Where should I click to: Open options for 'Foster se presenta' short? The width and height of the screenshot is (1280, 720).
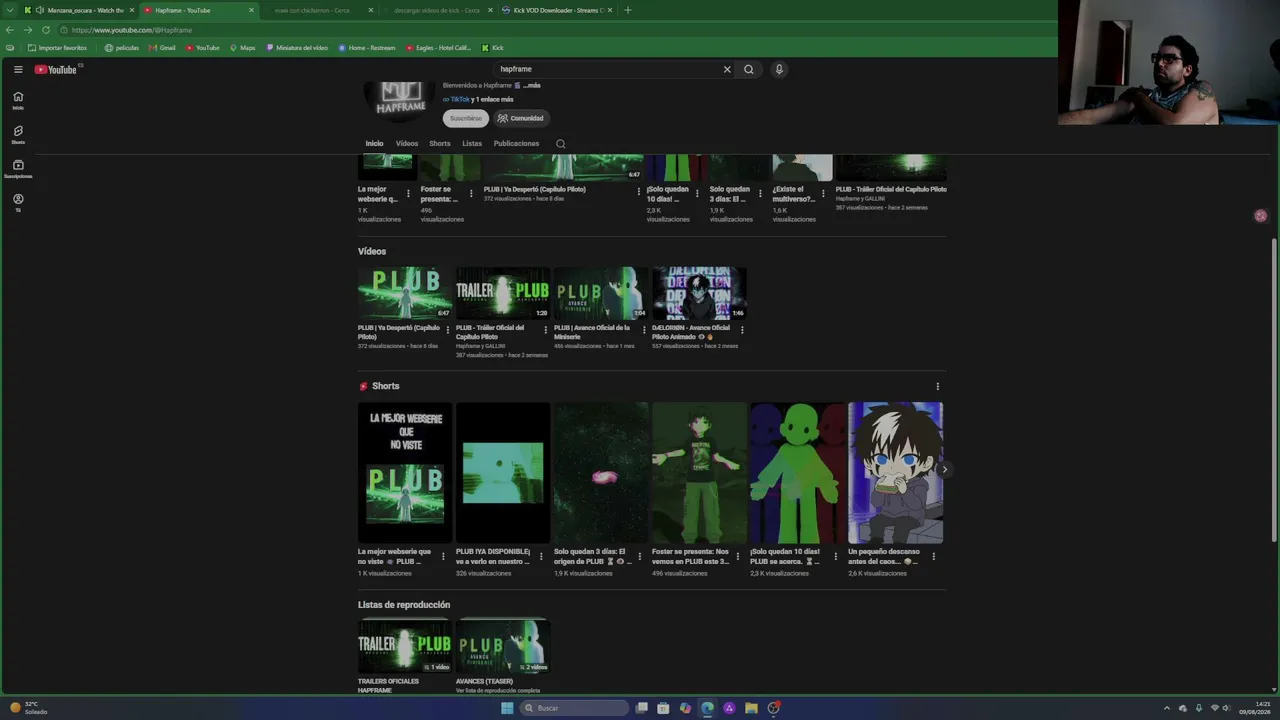(x=737, y=557)
